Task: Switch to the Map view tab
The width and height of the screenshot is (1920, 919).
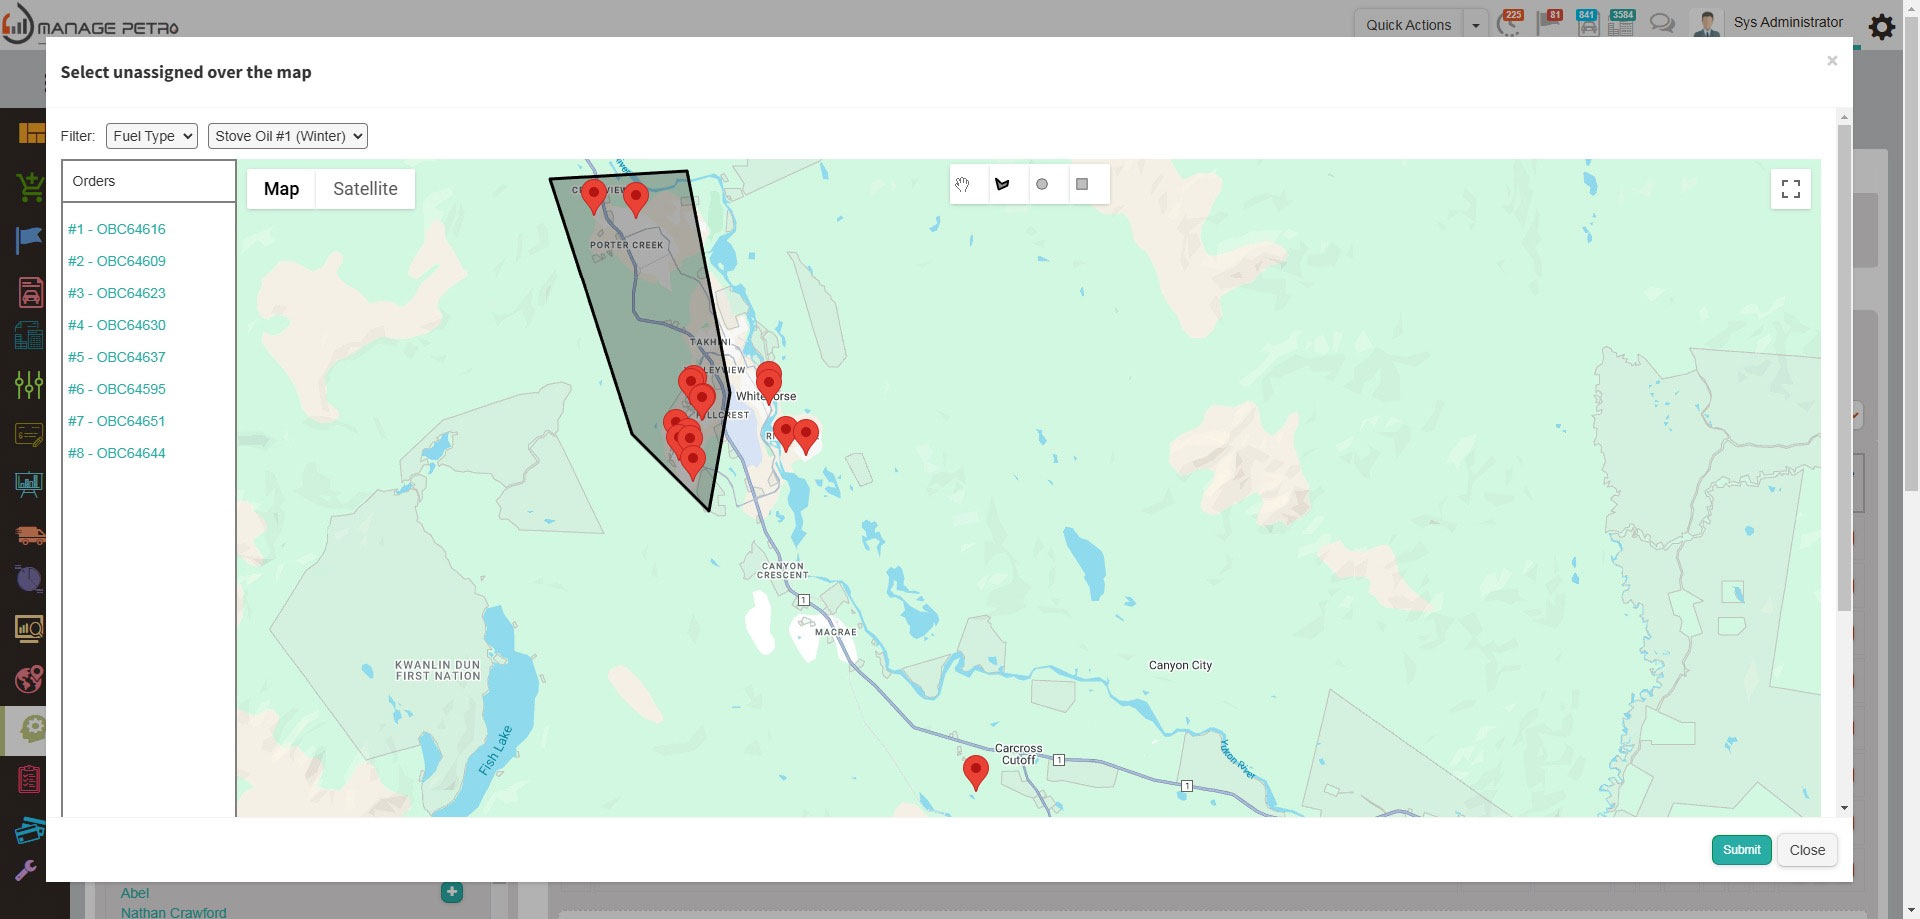Action: (281, 188)
